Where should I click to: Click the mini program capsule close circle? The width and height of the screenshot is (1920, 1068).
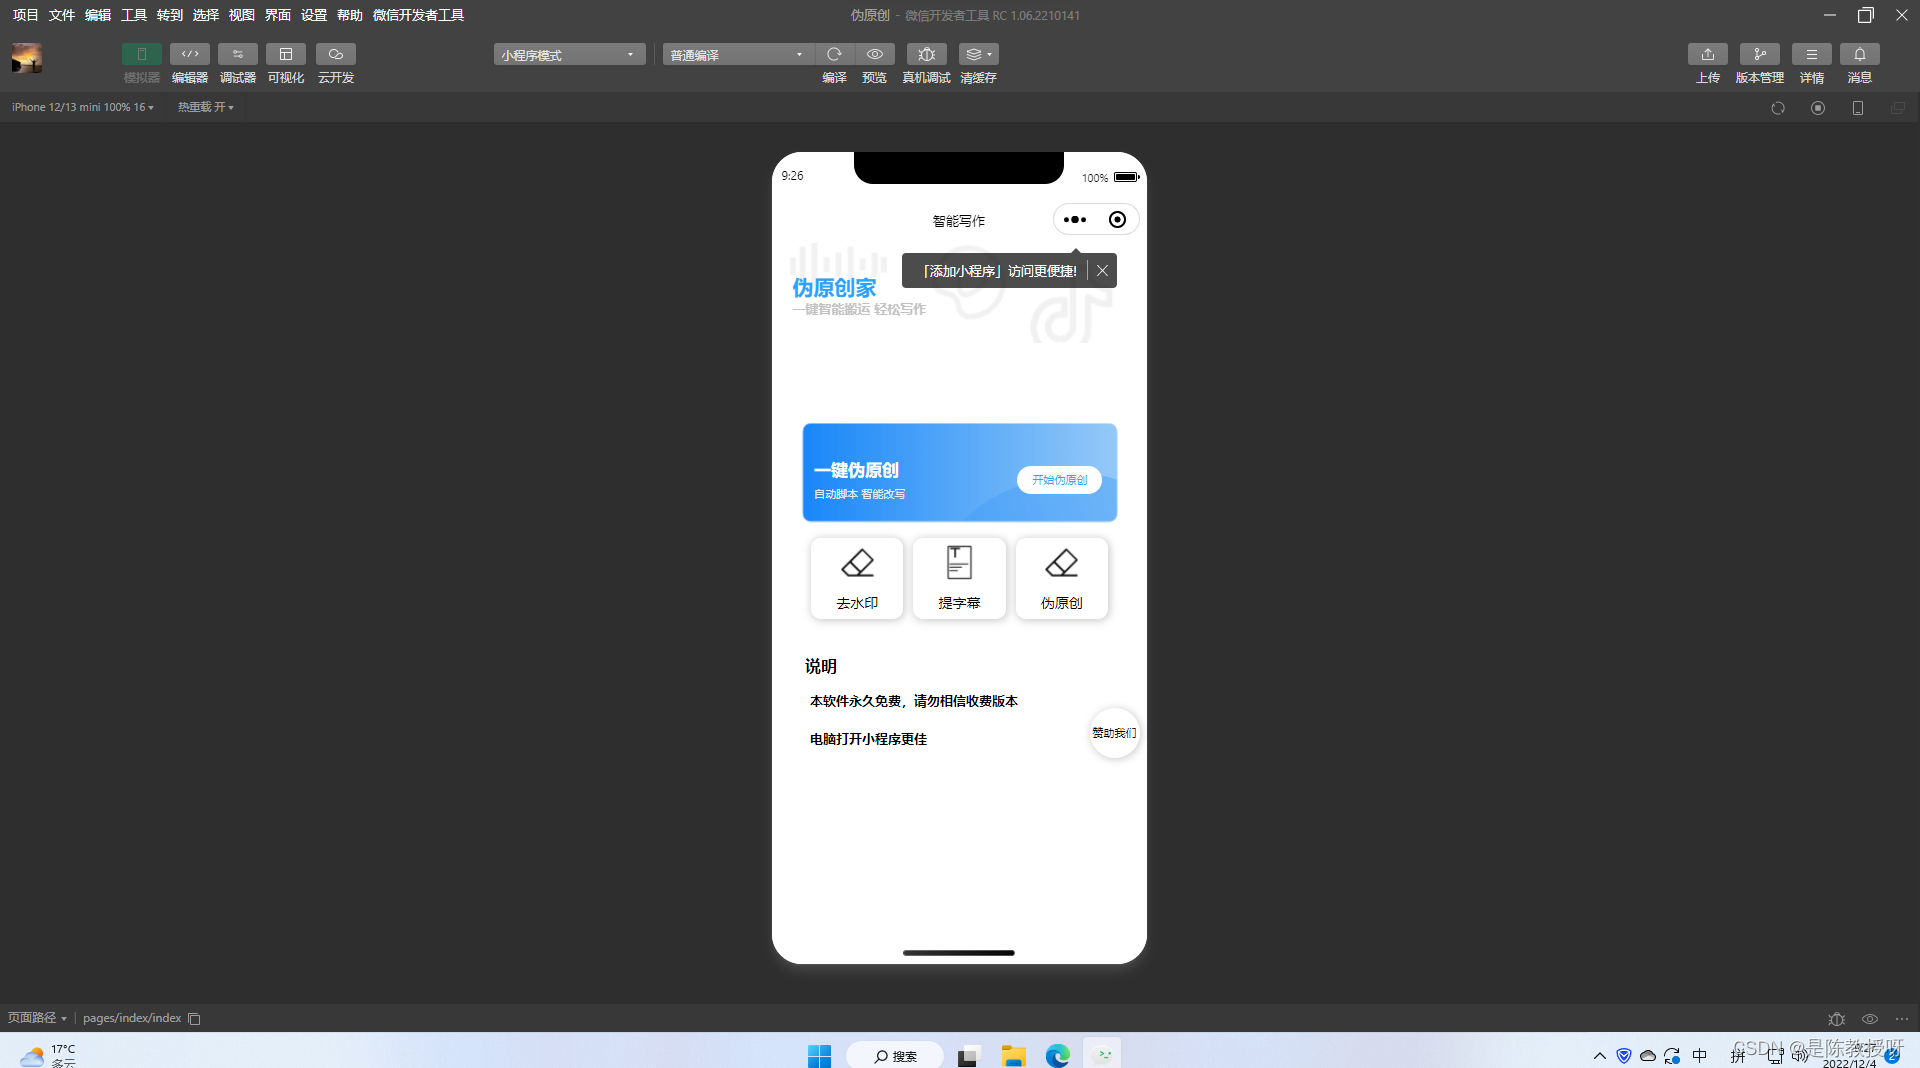[1117, 220]
